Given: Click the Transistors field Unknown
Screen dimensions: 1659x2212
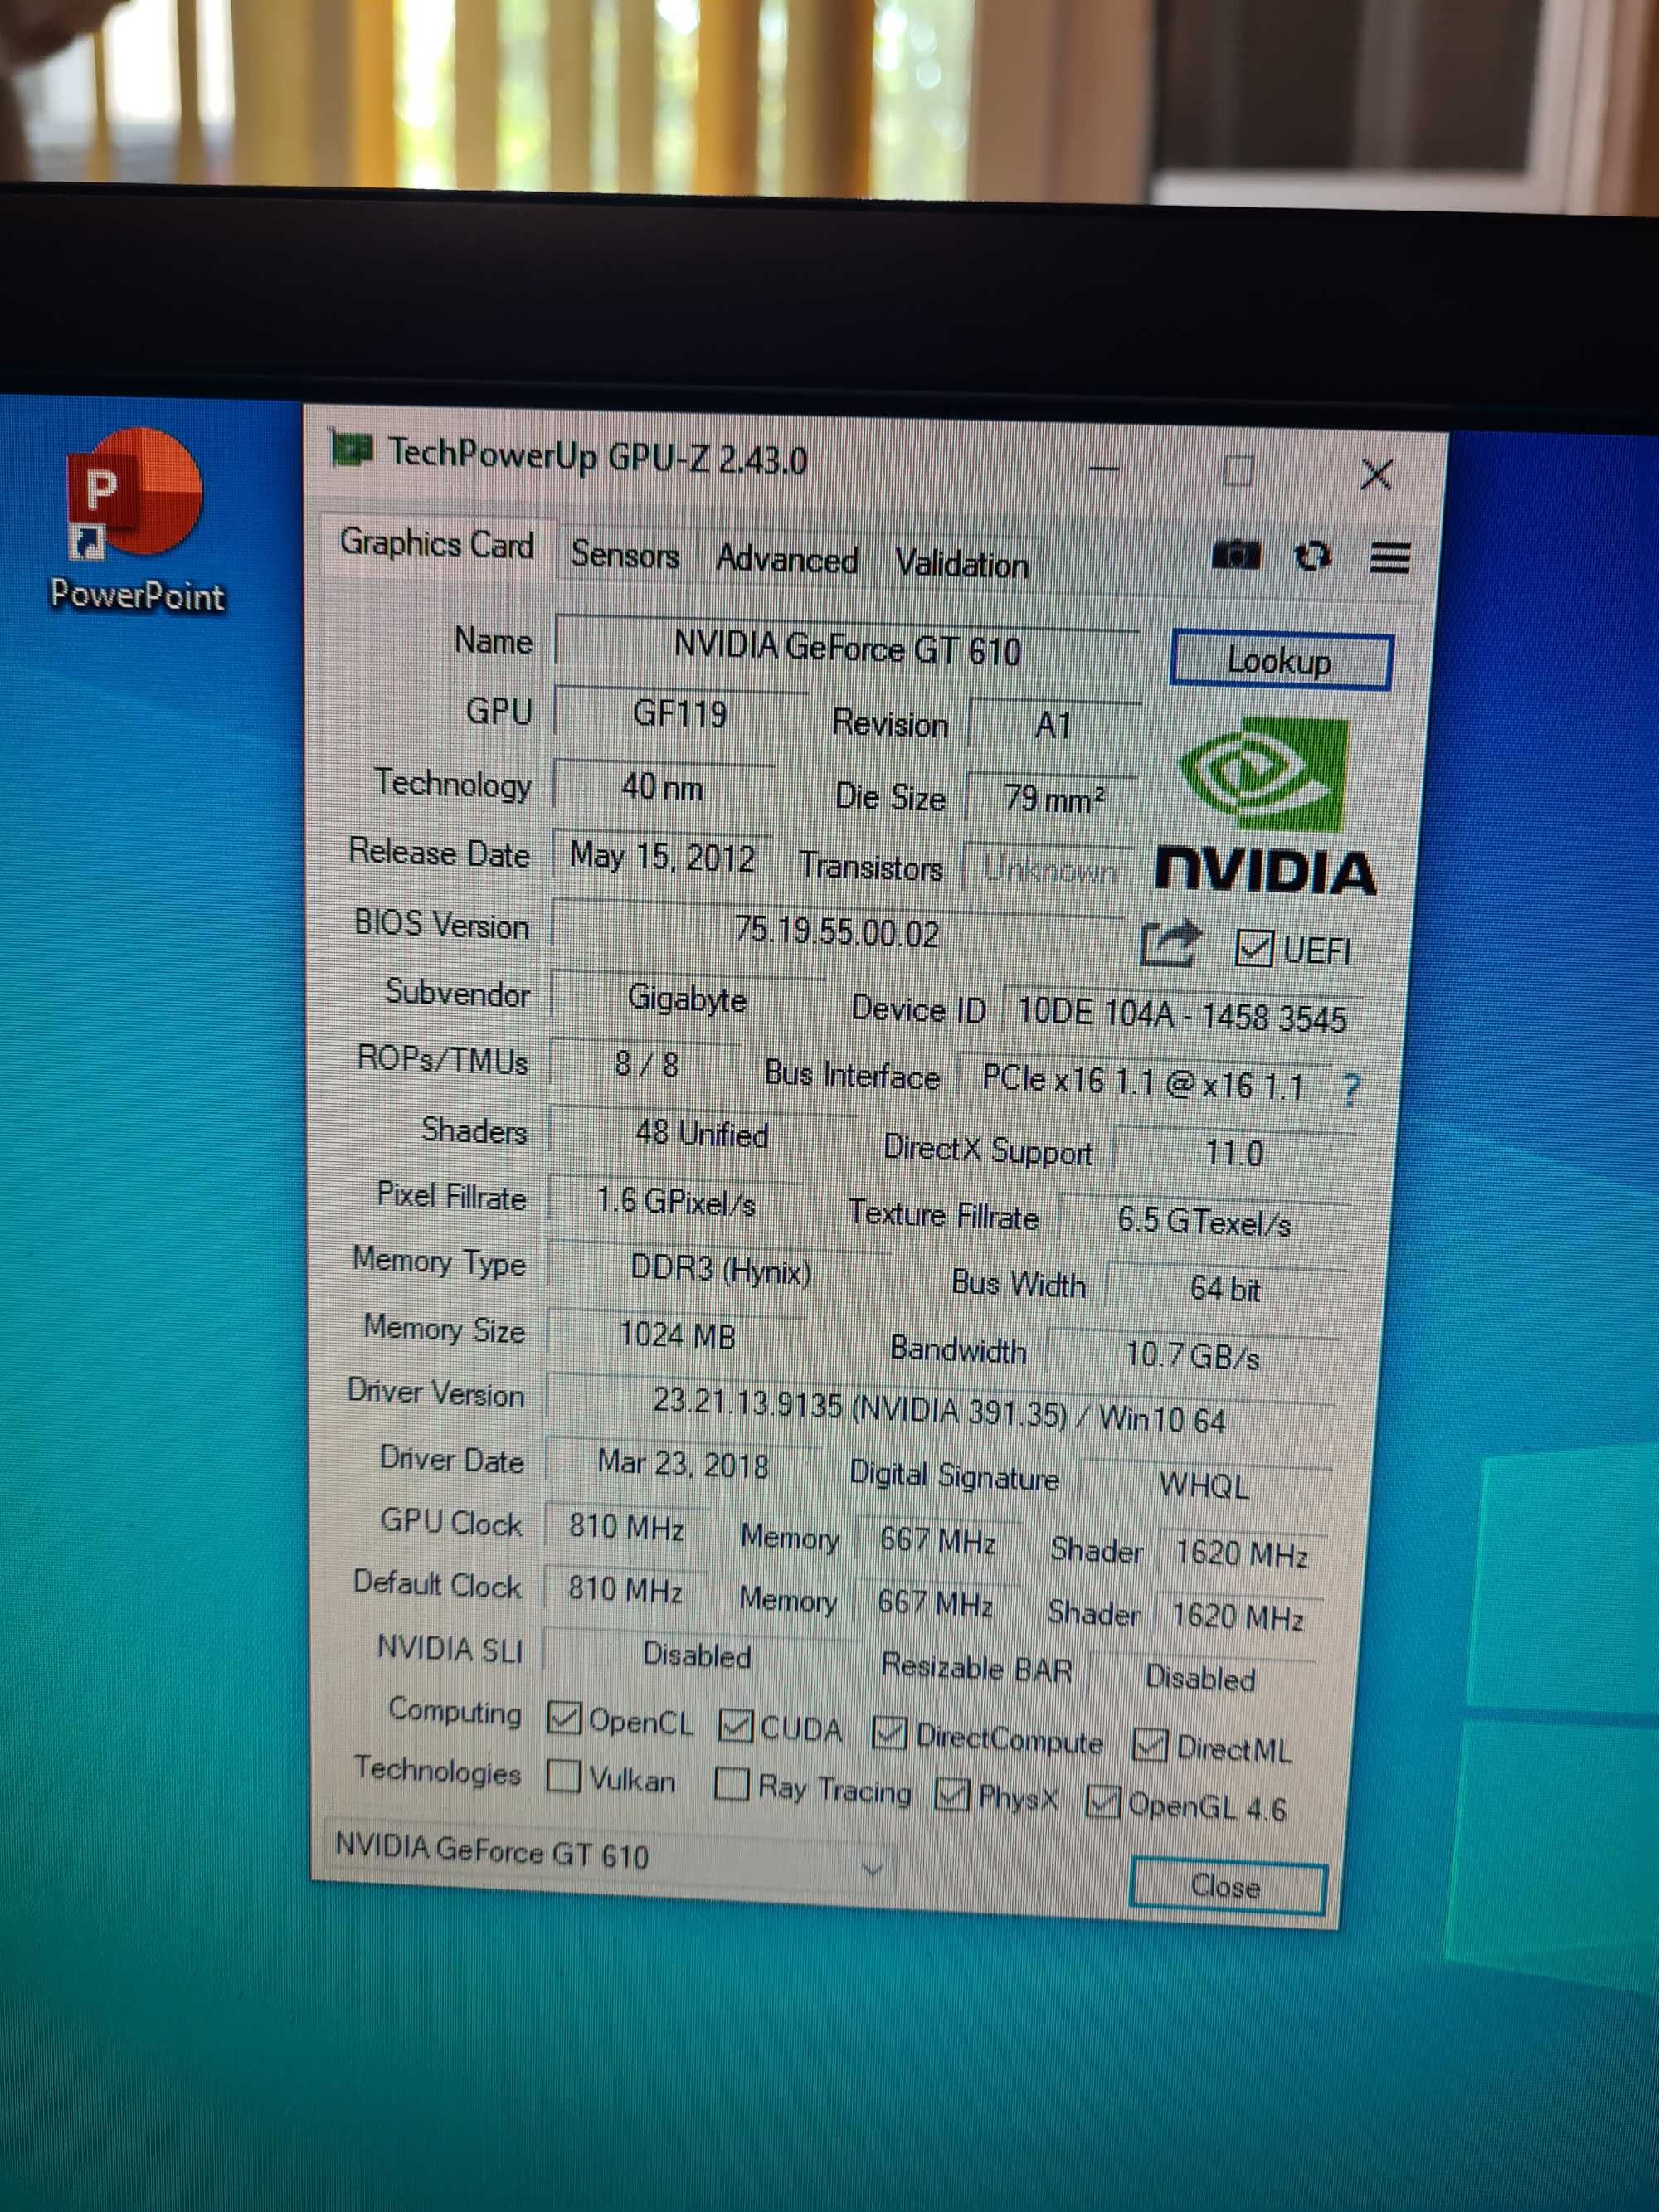Looking at the screenshot, I should (1049, 870).
